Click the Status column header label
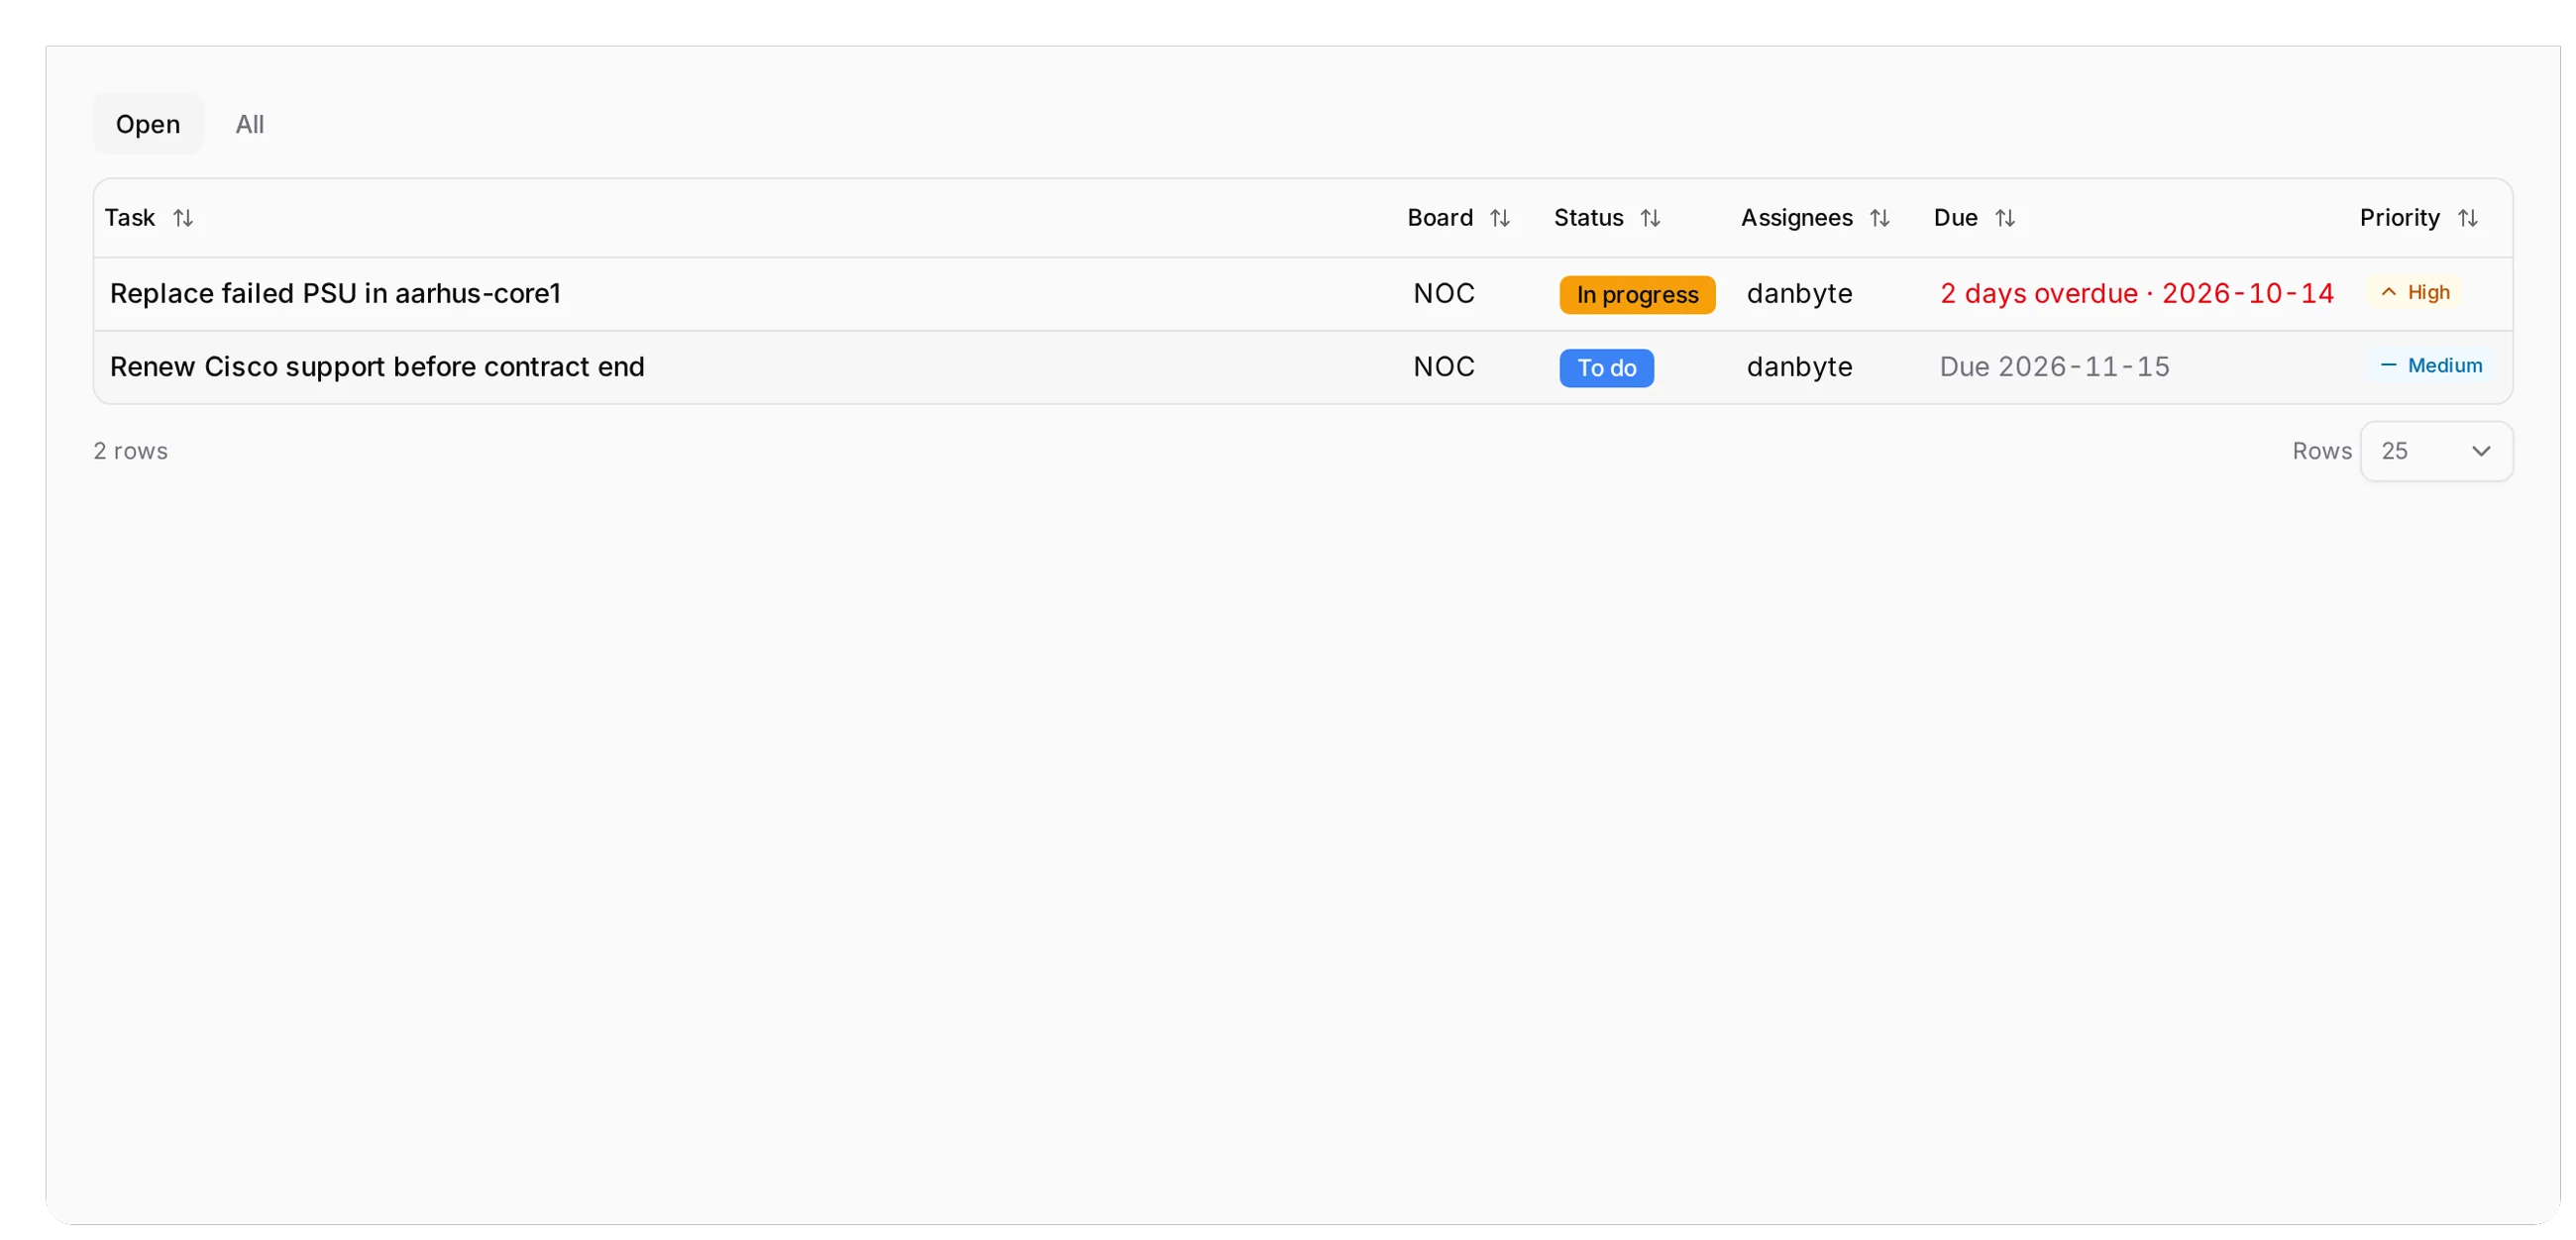 tap(1588, 218)
